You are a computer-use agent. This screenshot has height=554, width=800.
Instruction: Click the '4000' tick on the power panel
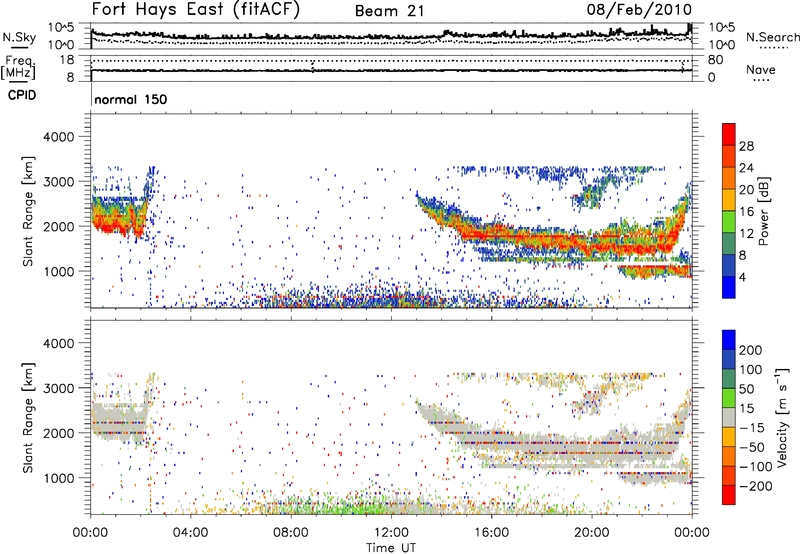click(58, 137)
